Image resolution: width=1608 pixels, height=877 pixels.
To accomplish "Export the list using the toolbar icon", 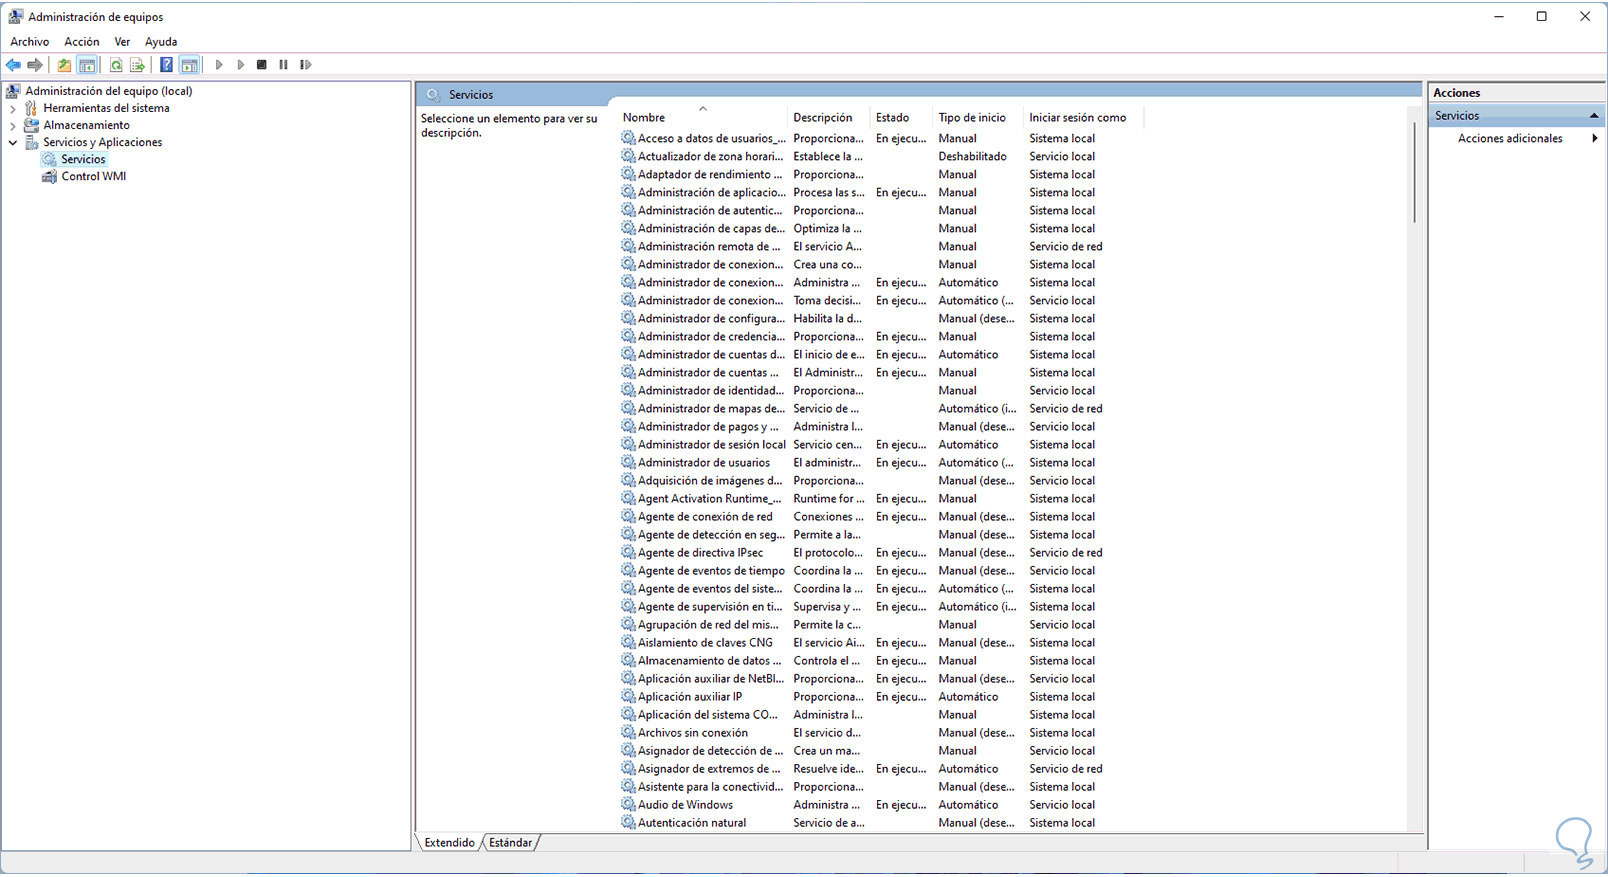I will [138, 65].
